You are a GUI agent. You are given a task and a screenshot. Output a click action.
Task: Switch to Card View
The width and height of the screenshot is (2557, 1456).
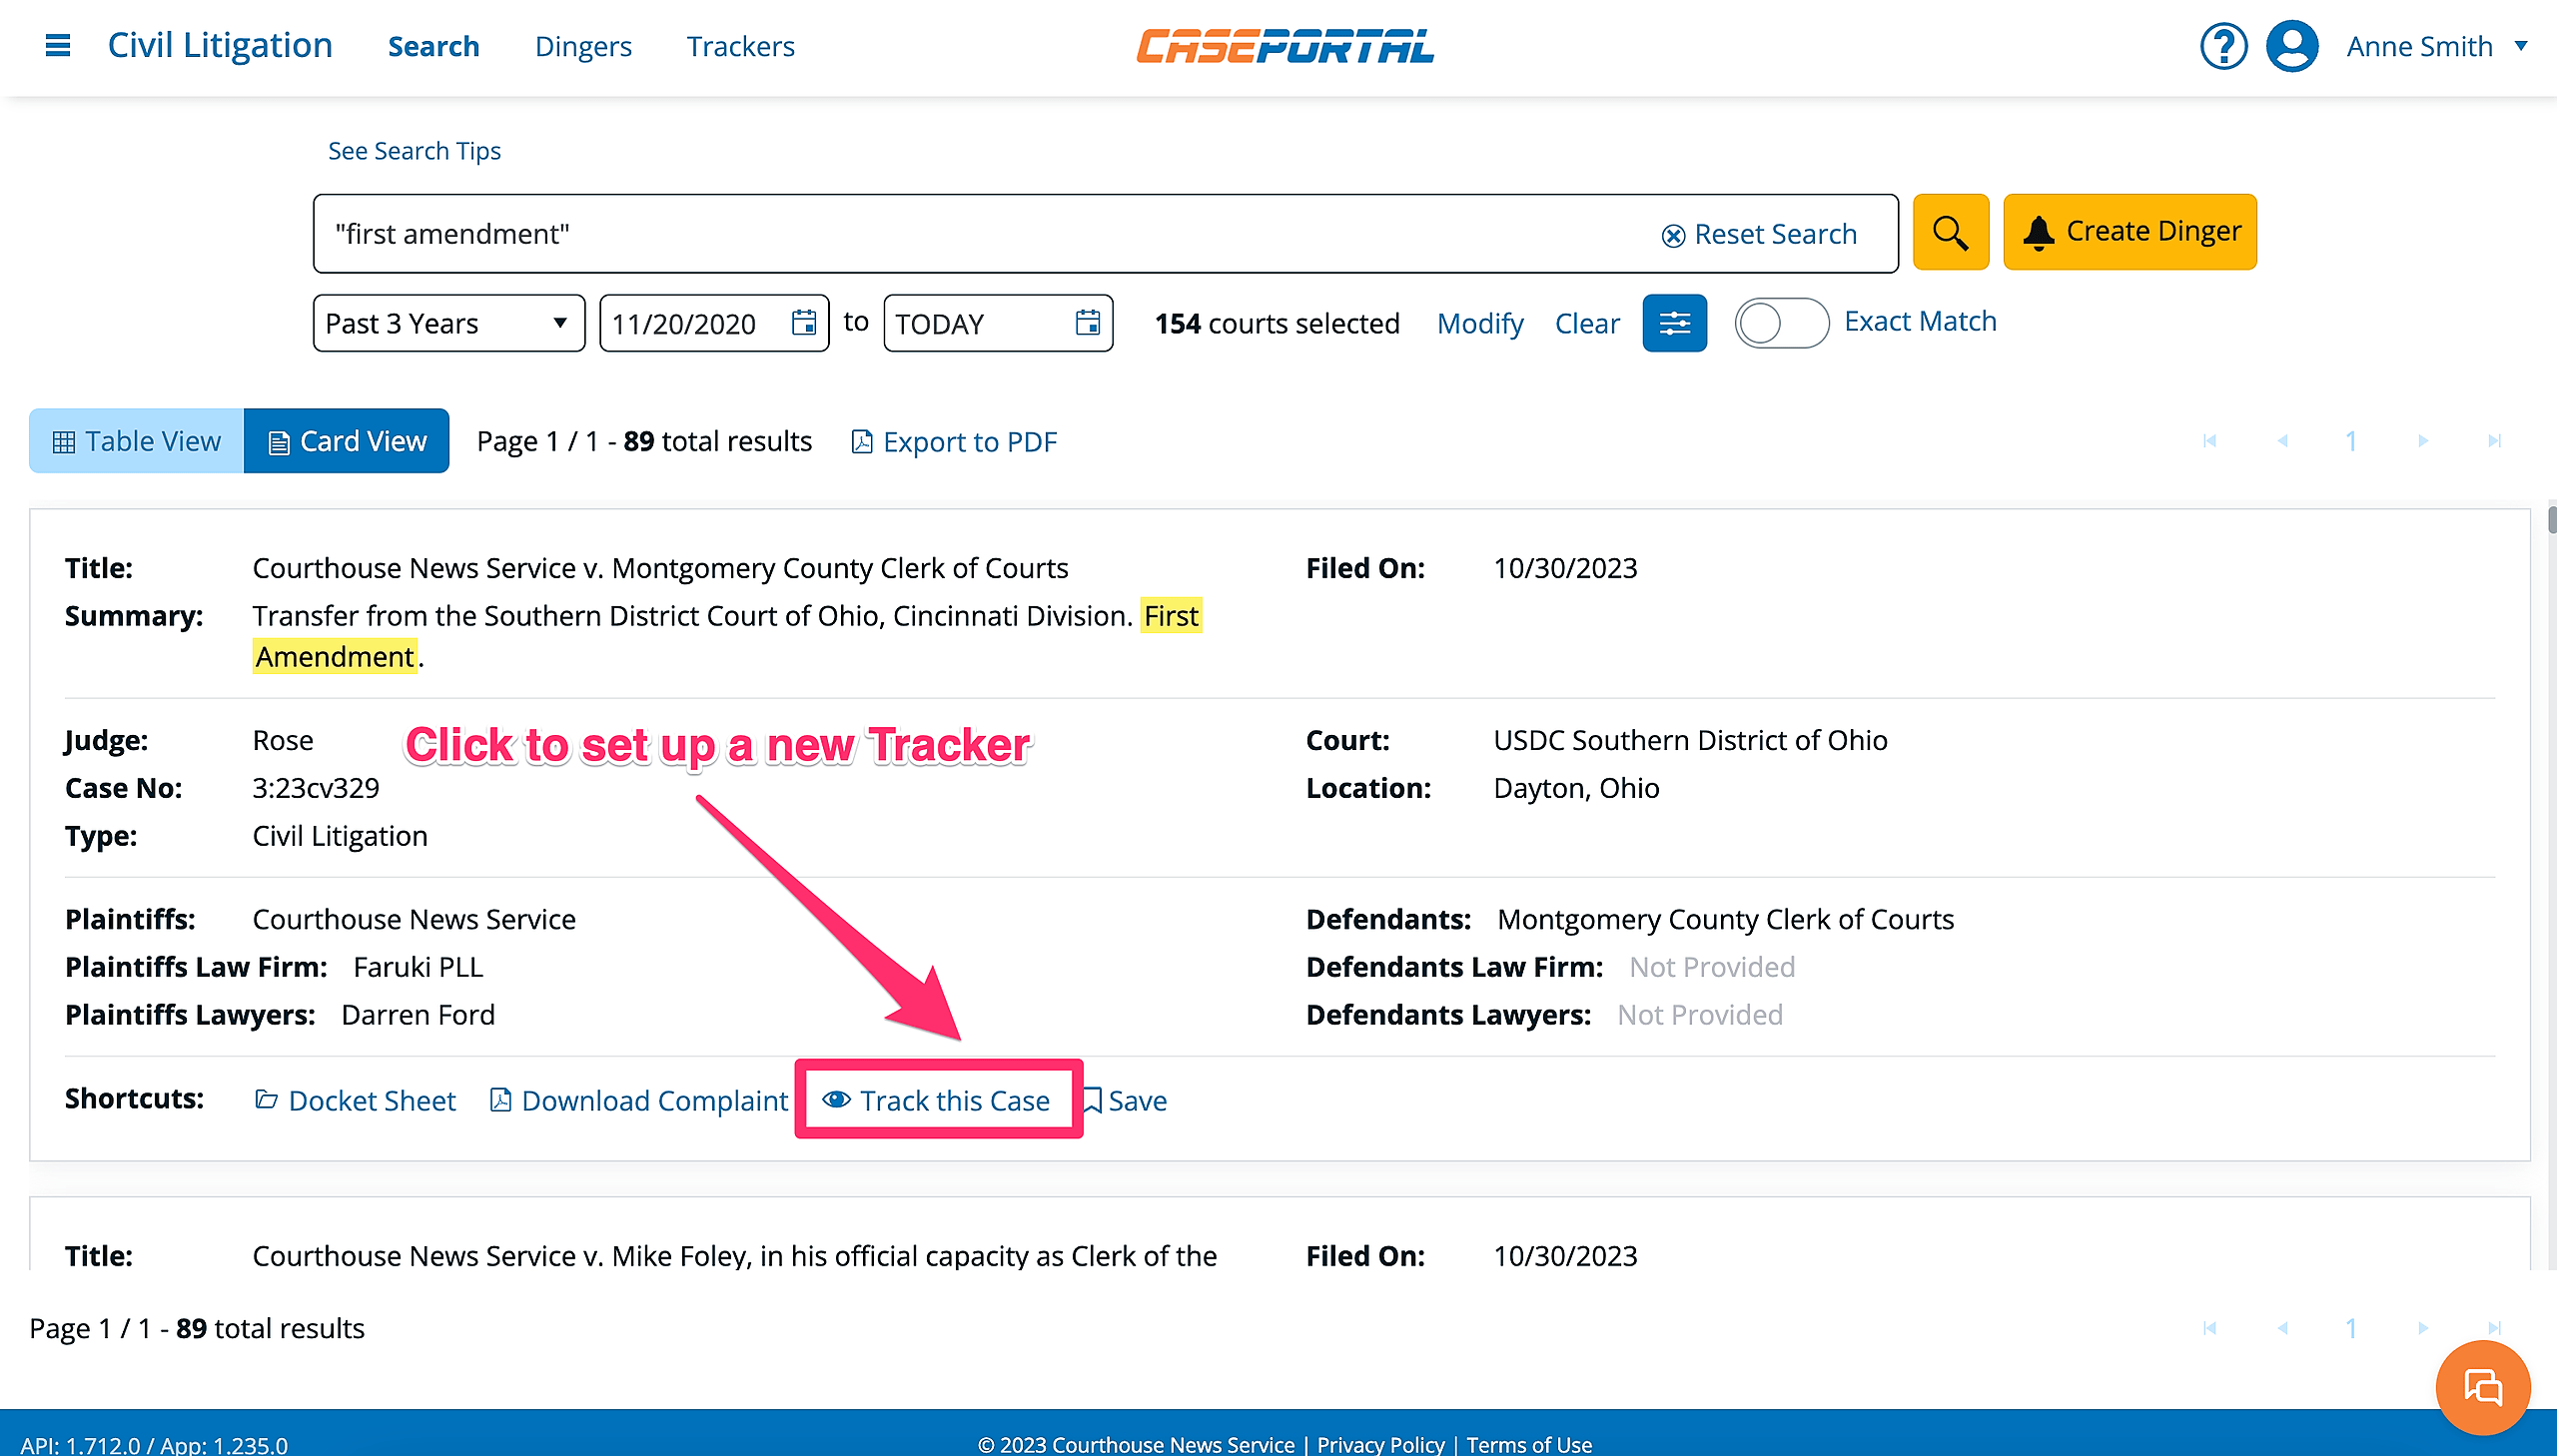click(347, 441)
